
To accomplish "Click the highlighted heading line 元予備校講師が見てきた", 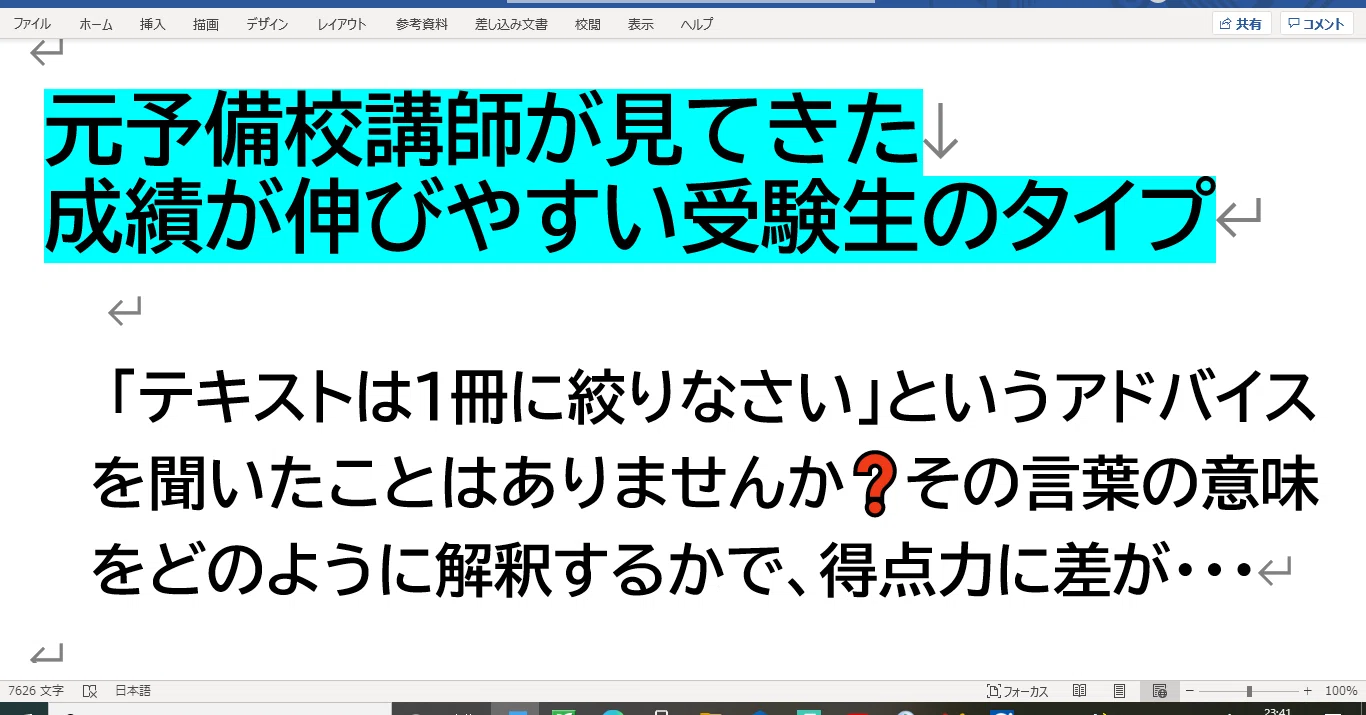I will [481, 131].
